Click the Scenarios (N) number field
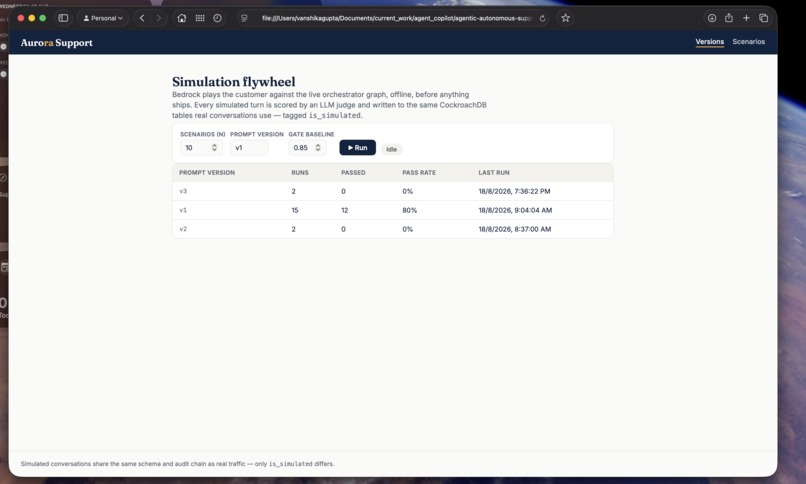 pyautogui.click(x=201, y=147)
